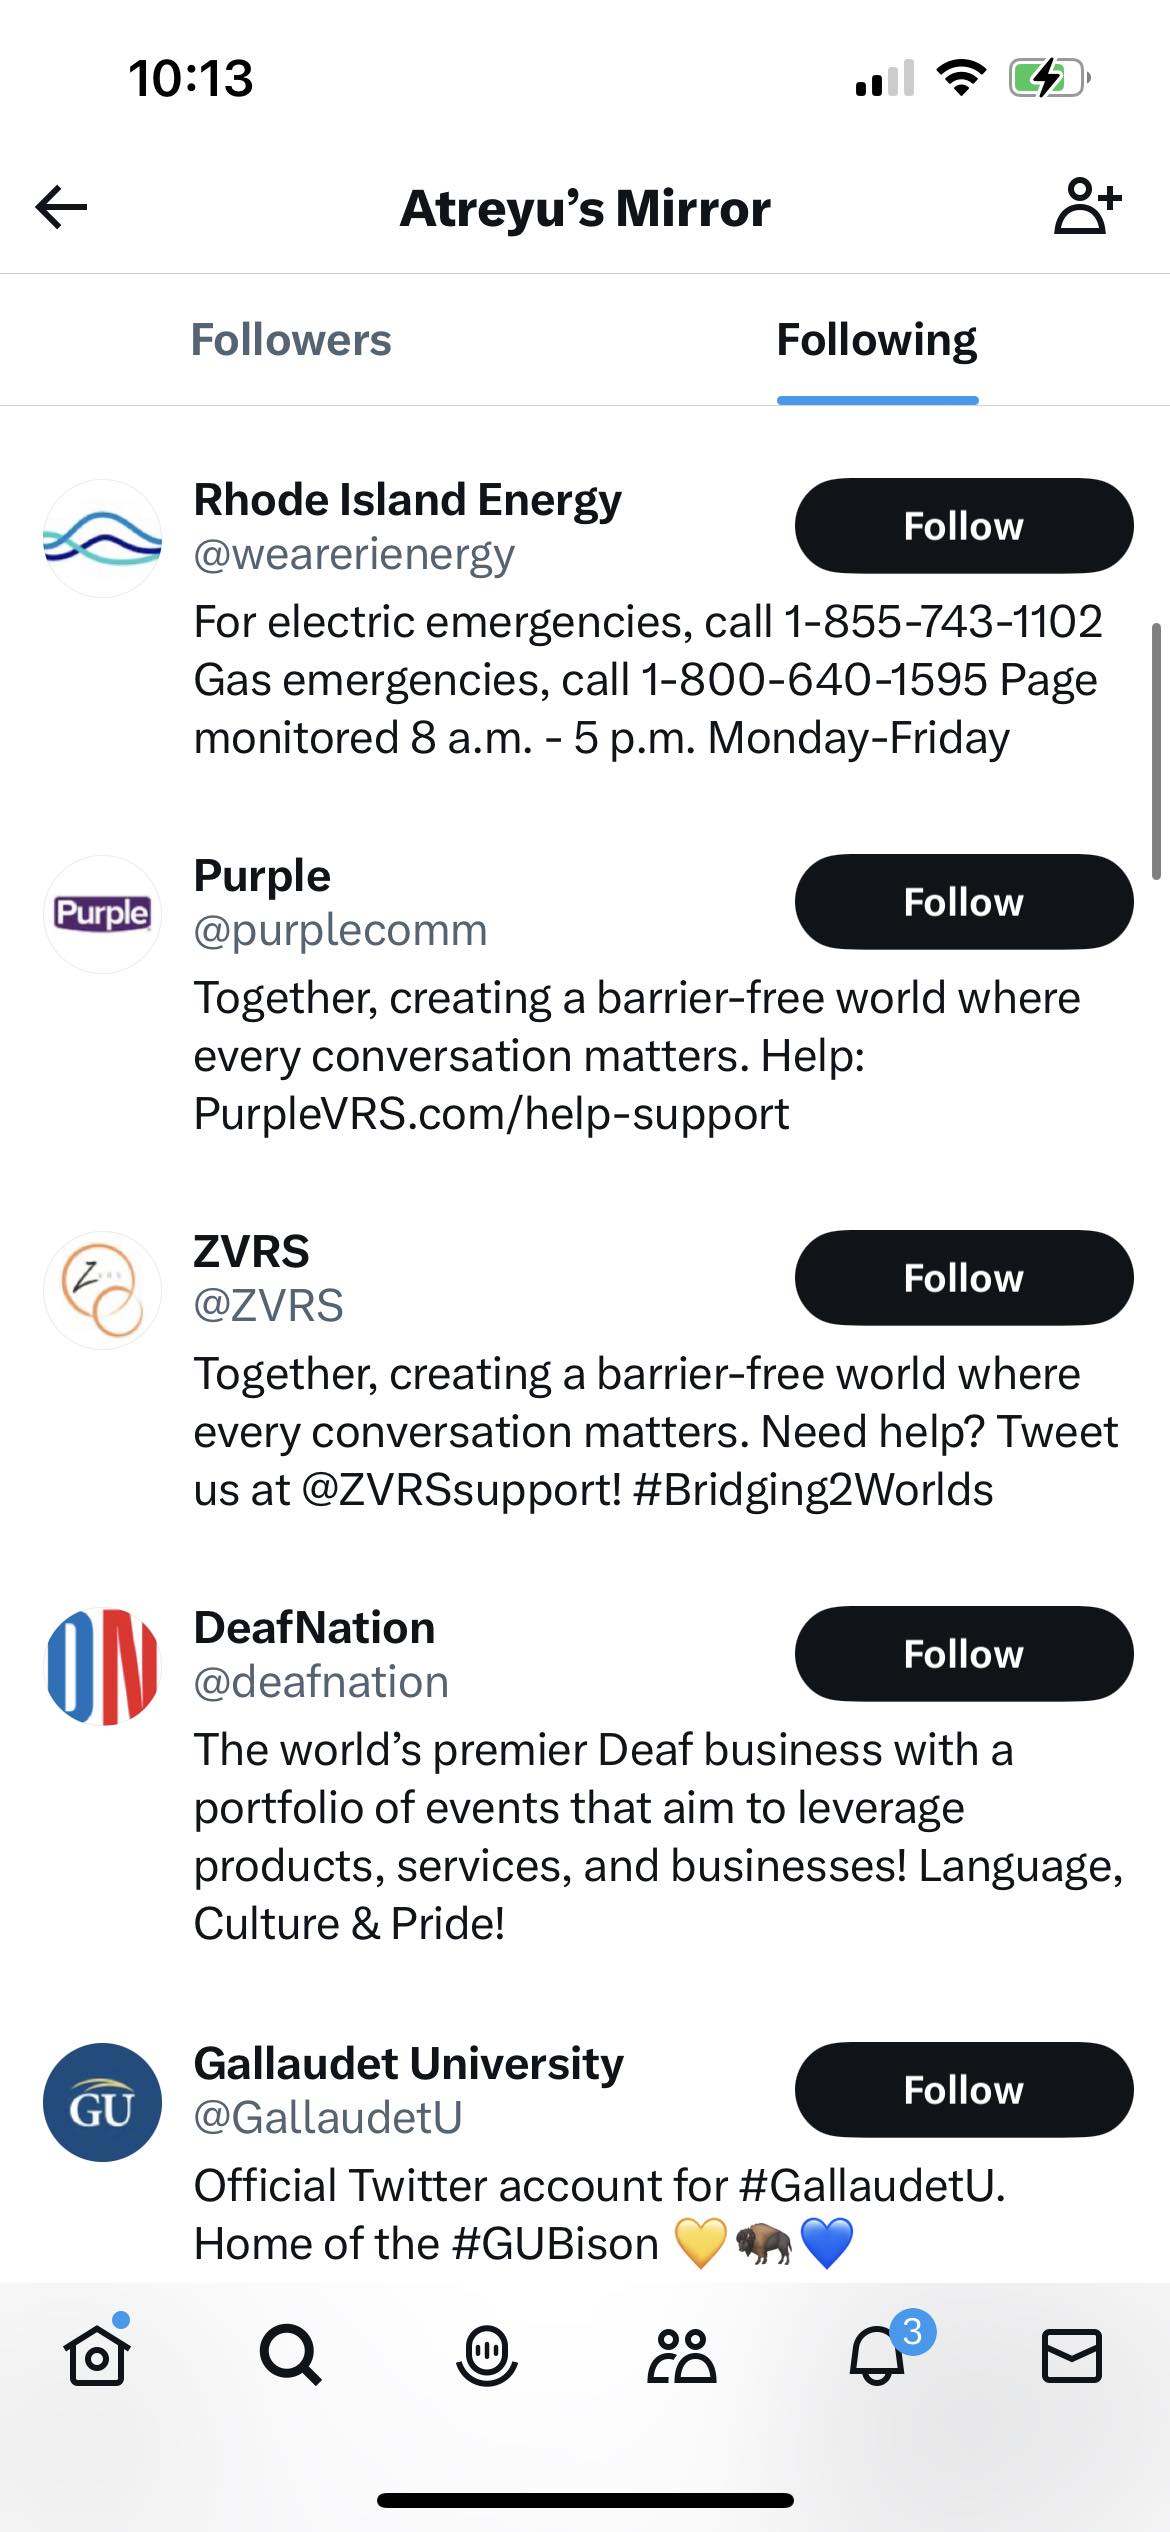1170x2532 pixels.
Task: Open the @ZVRSsupport mention link
Action: 461,1490
